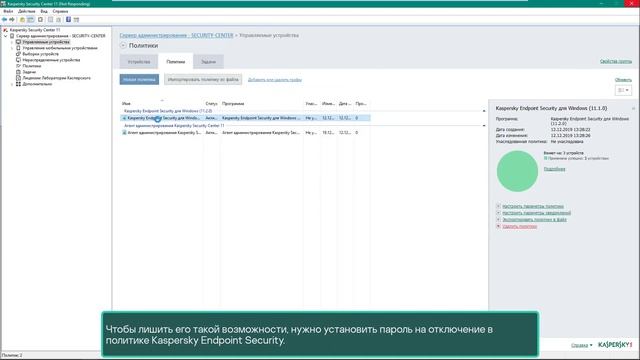This screenshot has height=360, width=640.
Task: Select the Политики tab
Action: 176,62
